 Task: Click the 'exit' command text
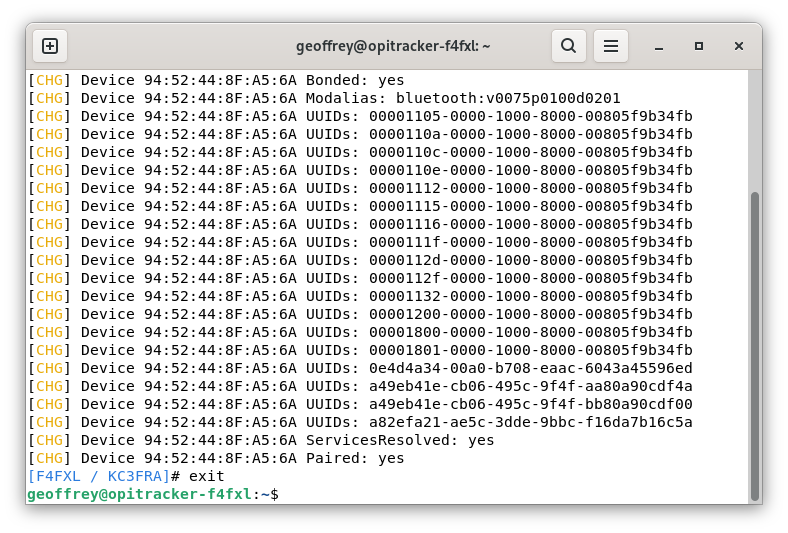coord(207,476)
